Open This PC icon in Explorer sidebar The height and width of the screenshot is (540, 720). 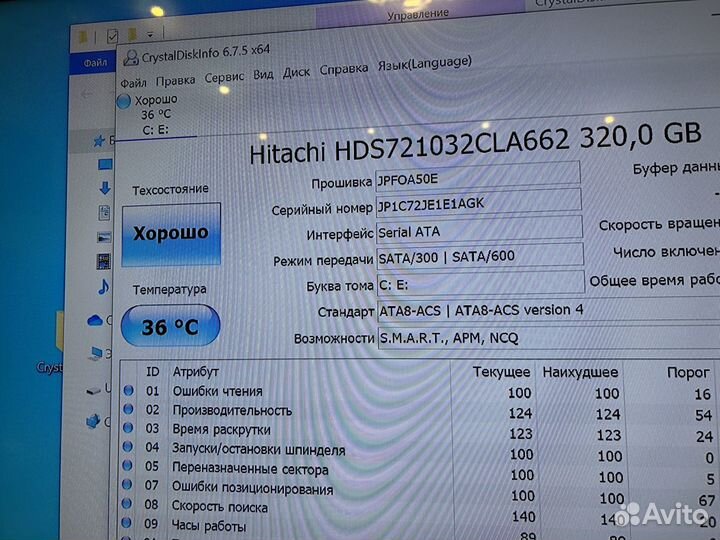[96, 354]
